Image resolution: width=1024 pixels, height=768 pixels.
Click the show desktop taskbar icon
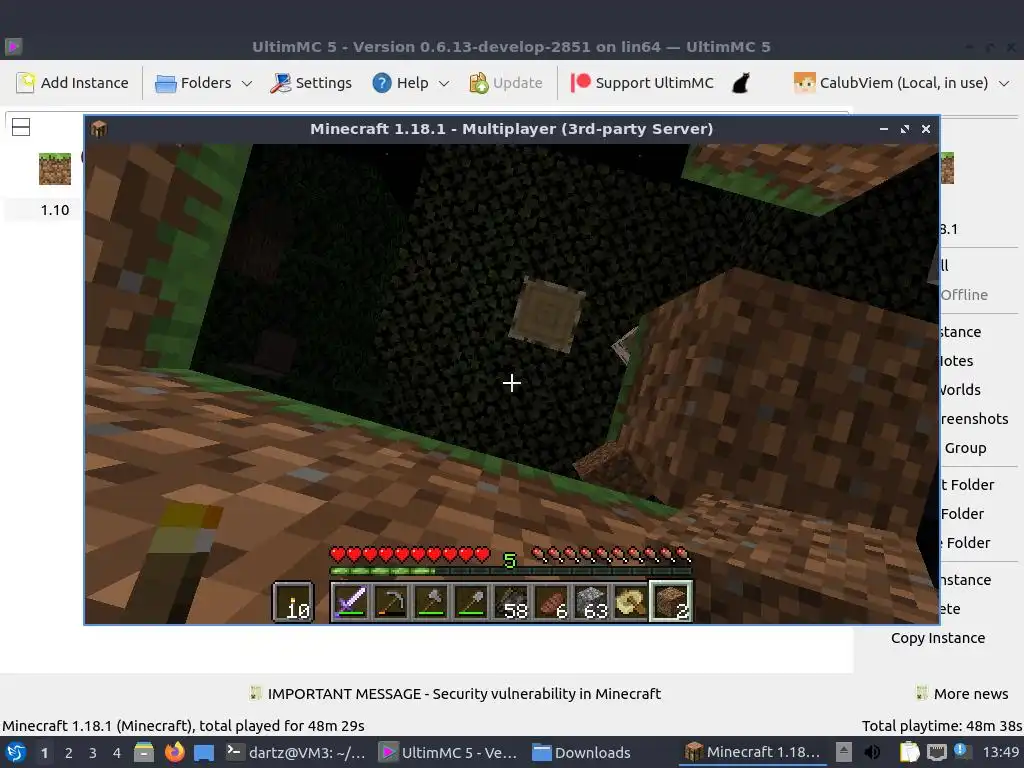tap(204, 753)
